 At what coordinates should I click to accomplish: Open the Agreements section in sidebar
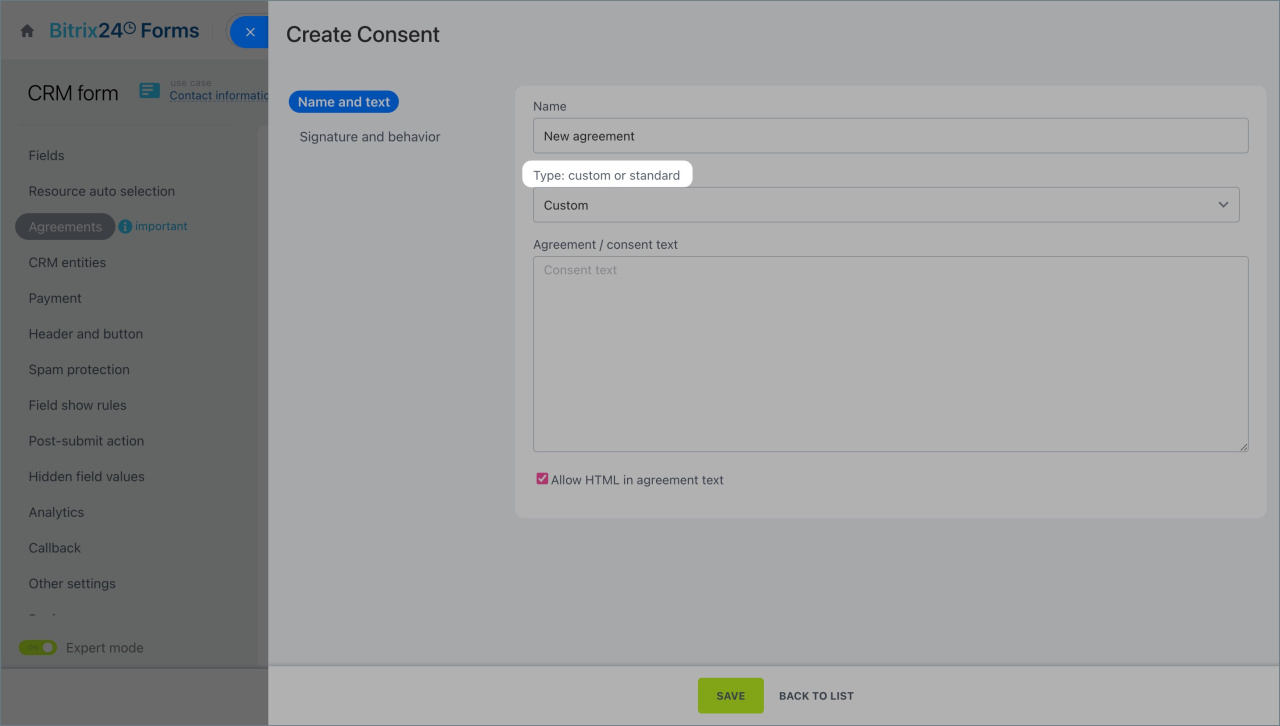click(65, 227)
